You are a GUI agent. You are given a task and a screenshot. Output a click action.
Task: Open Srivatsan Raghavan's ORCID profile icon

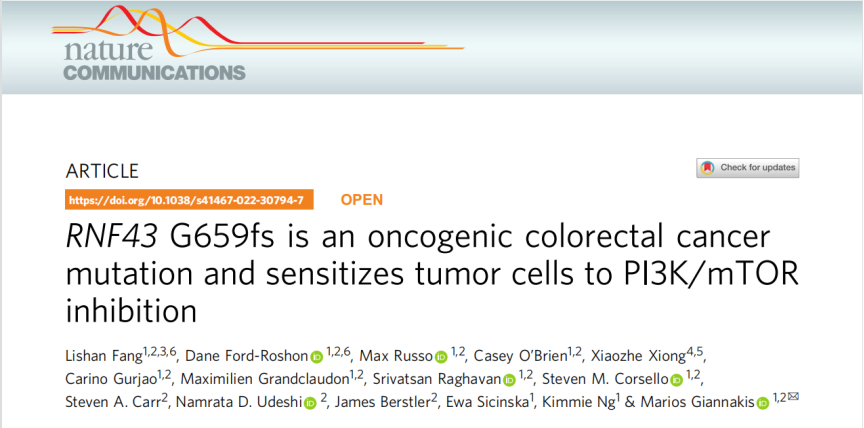[x=509, y=380]
